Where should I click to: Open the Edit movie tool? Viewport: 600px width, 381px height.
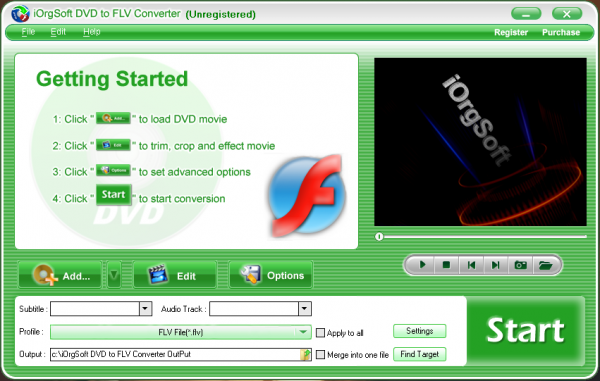point(175,275)
